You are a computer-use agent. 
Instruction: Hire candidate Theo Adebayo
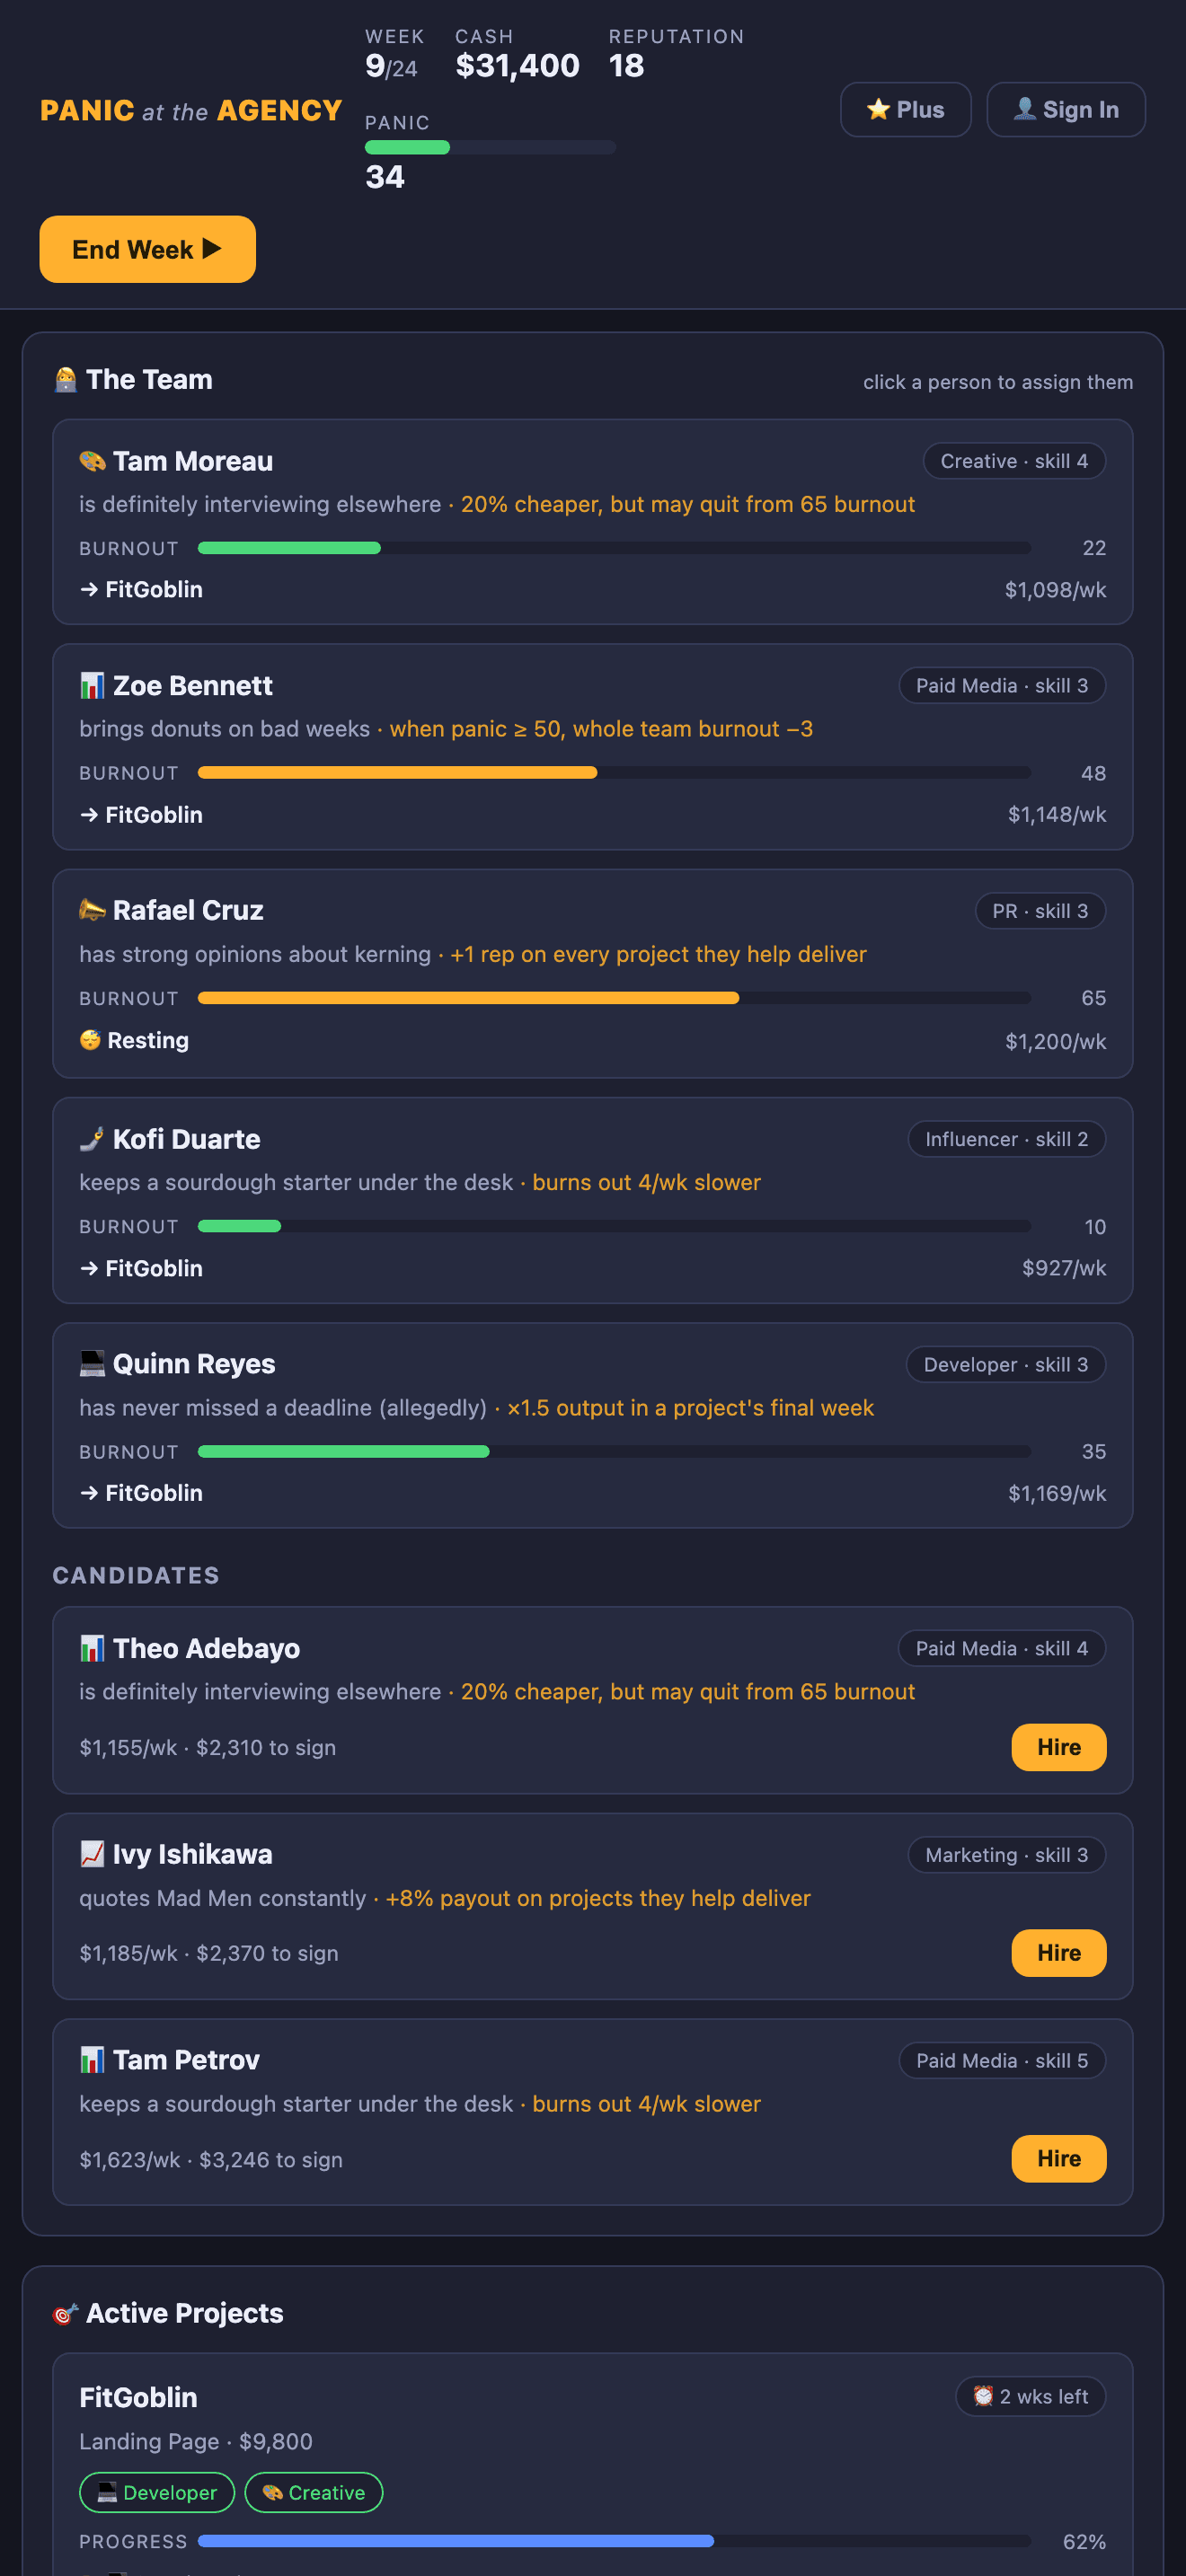coord(1058,1747)
